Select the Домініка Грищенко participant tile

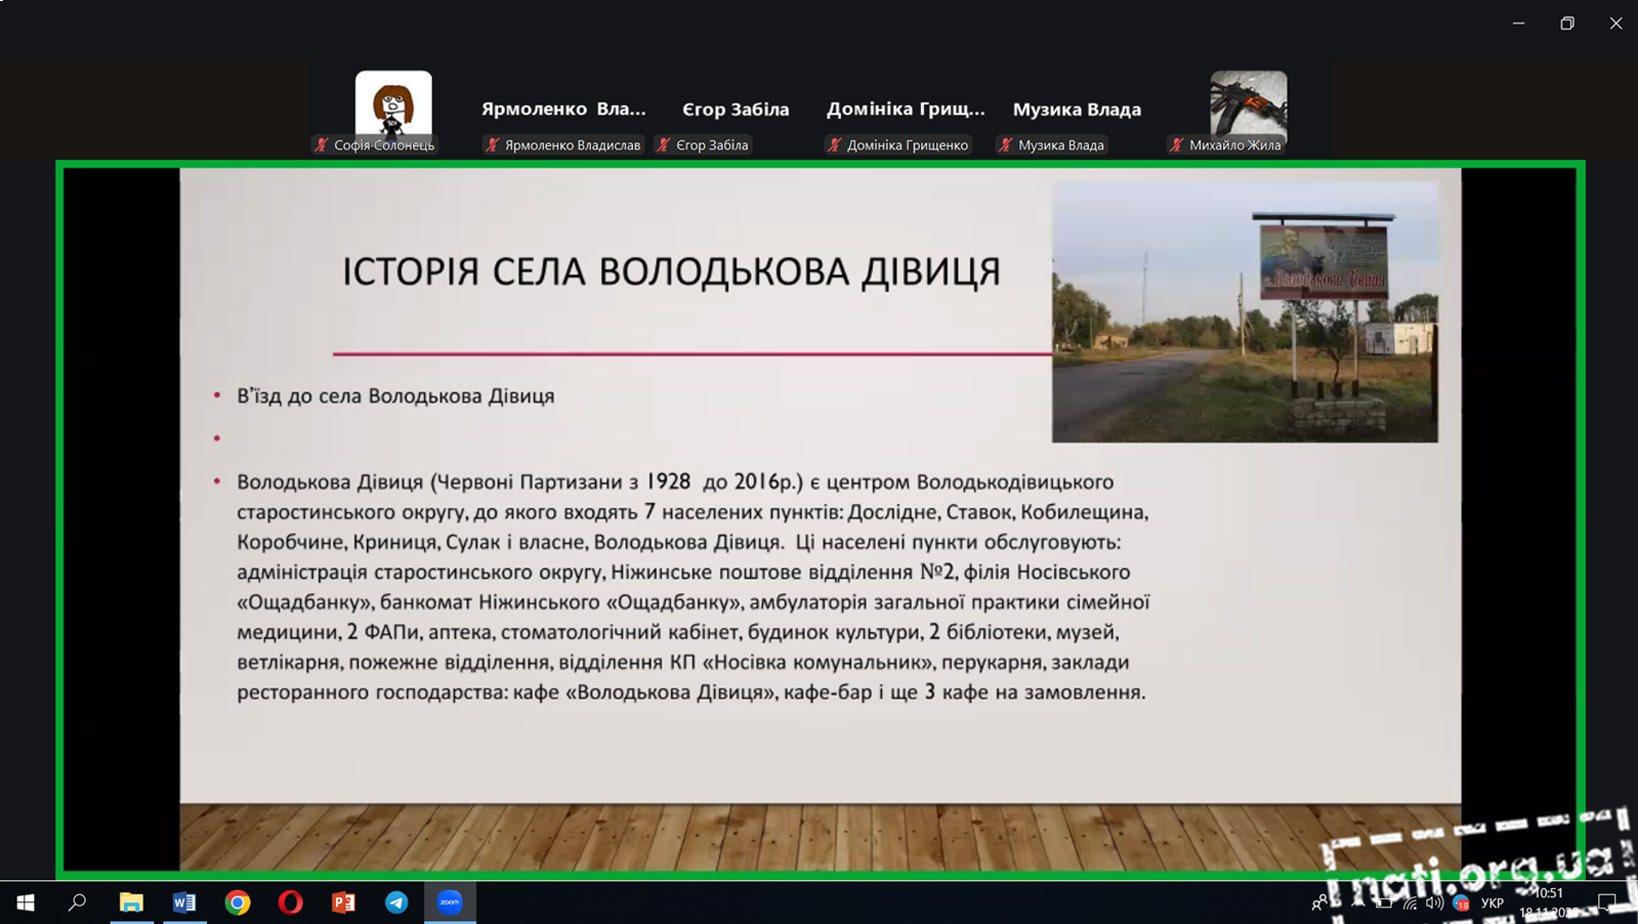pyautogui.click(x=905, y=110)
